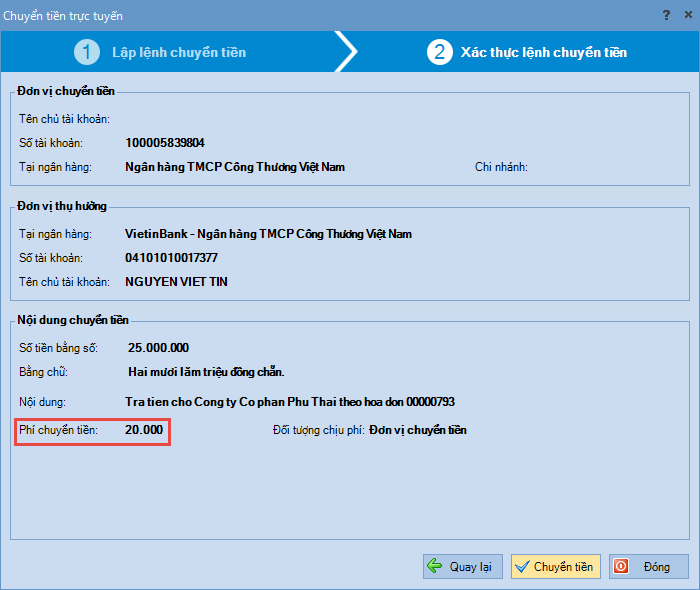Click fee payer value Đơn vị chuyển tiền
This screenshot has width=700, height=590.
(x=418, y=430)
